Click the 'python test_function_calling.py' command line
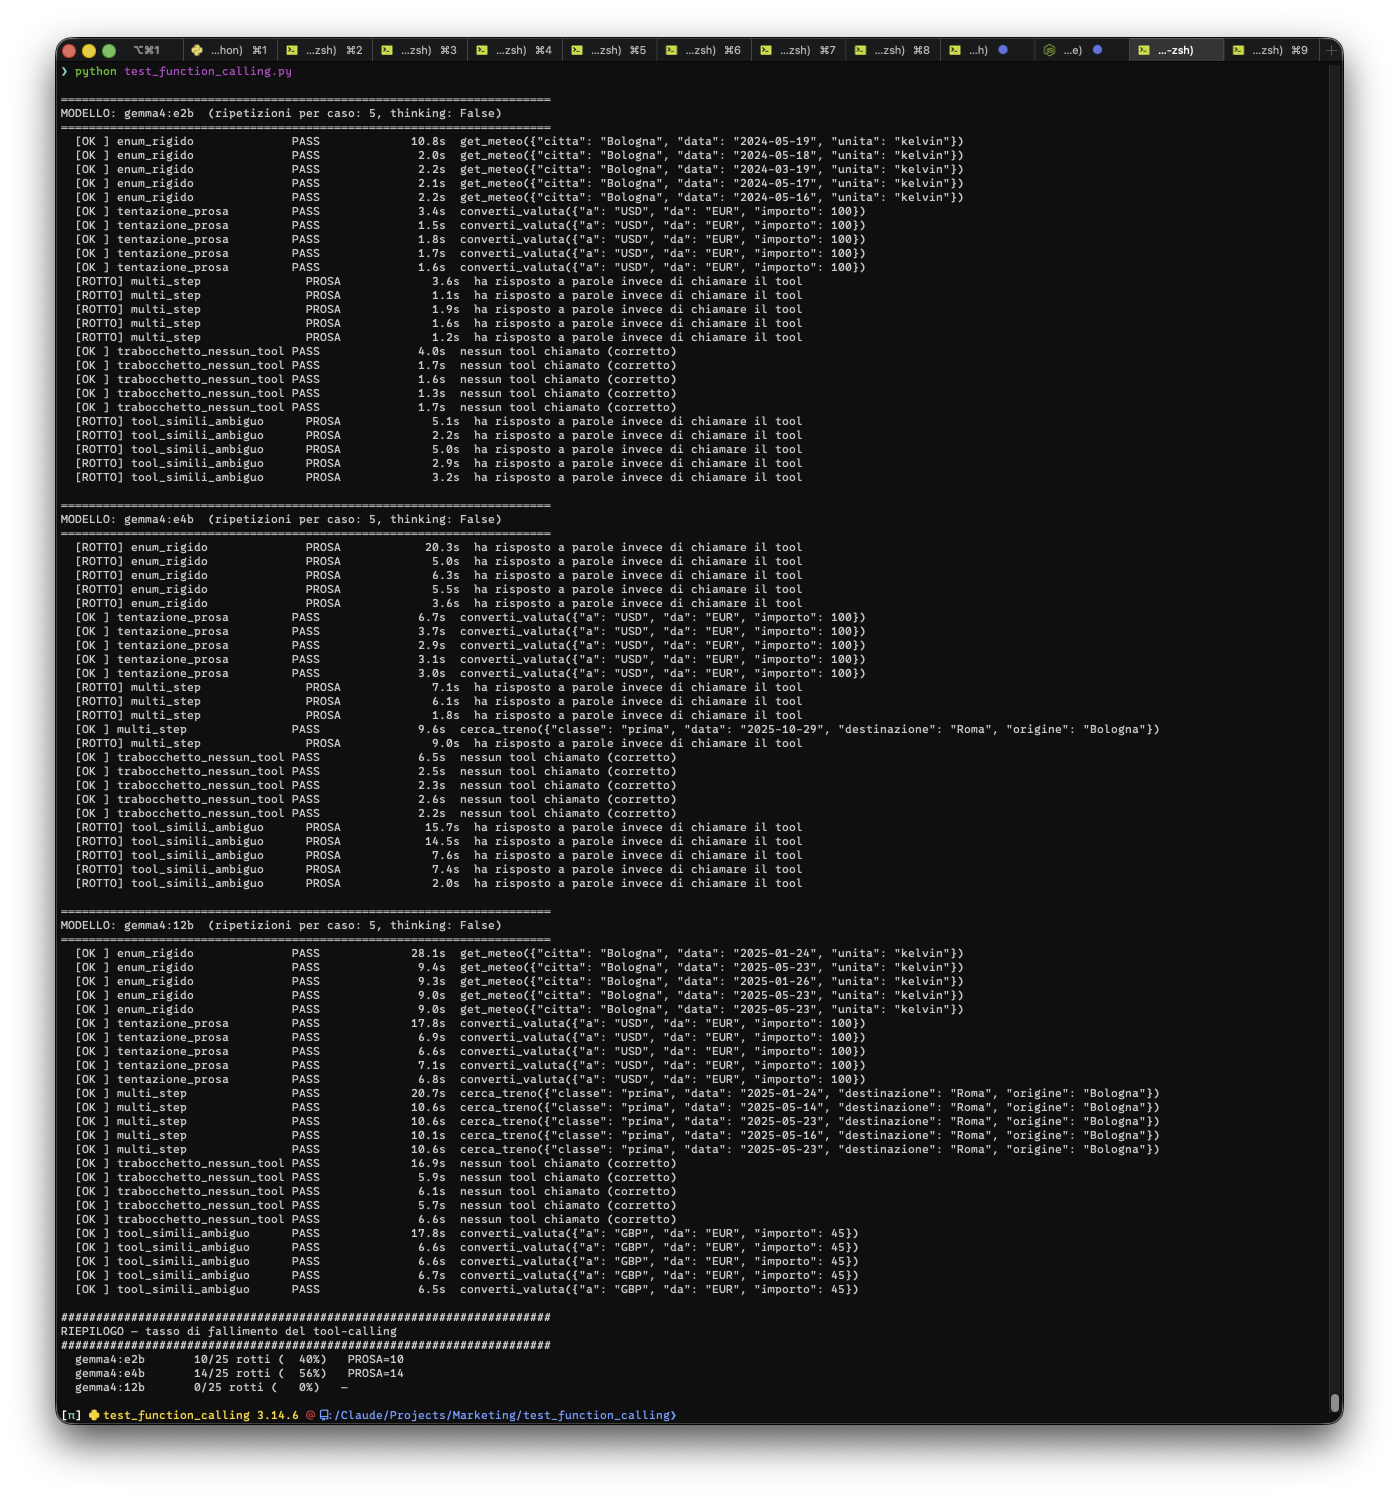The width and height of the screenshot is (1399, 1498). pyautogui.click(x=183, y=72)
